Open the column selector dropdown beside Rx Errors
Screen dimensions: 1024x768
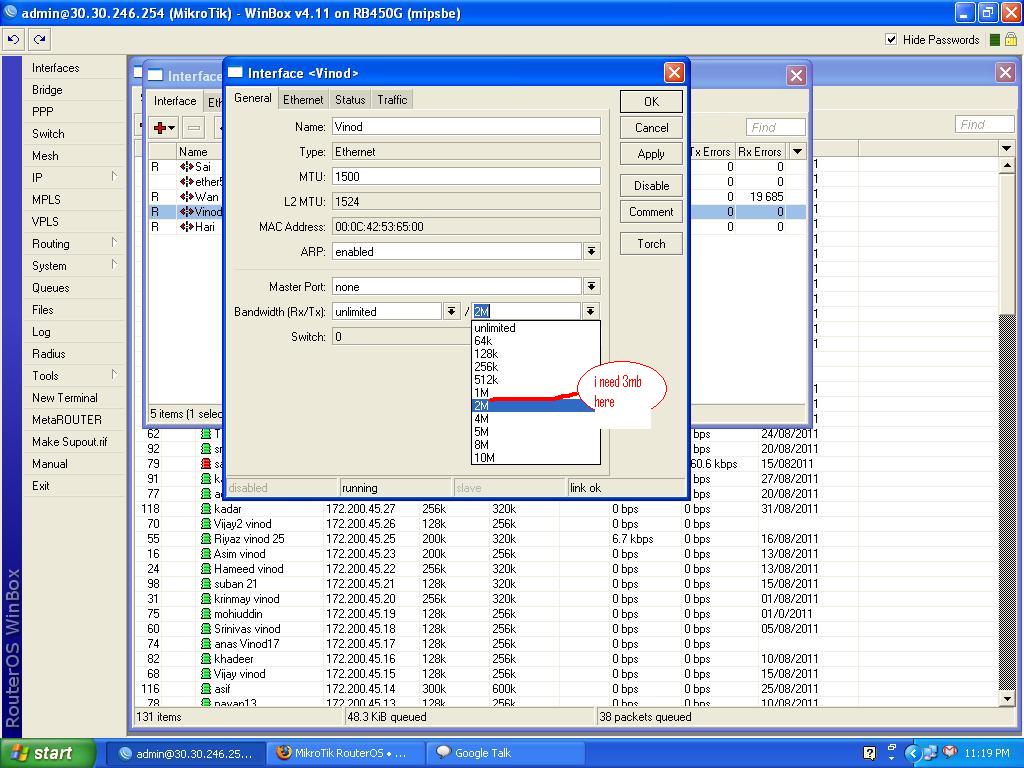point(797,152)
